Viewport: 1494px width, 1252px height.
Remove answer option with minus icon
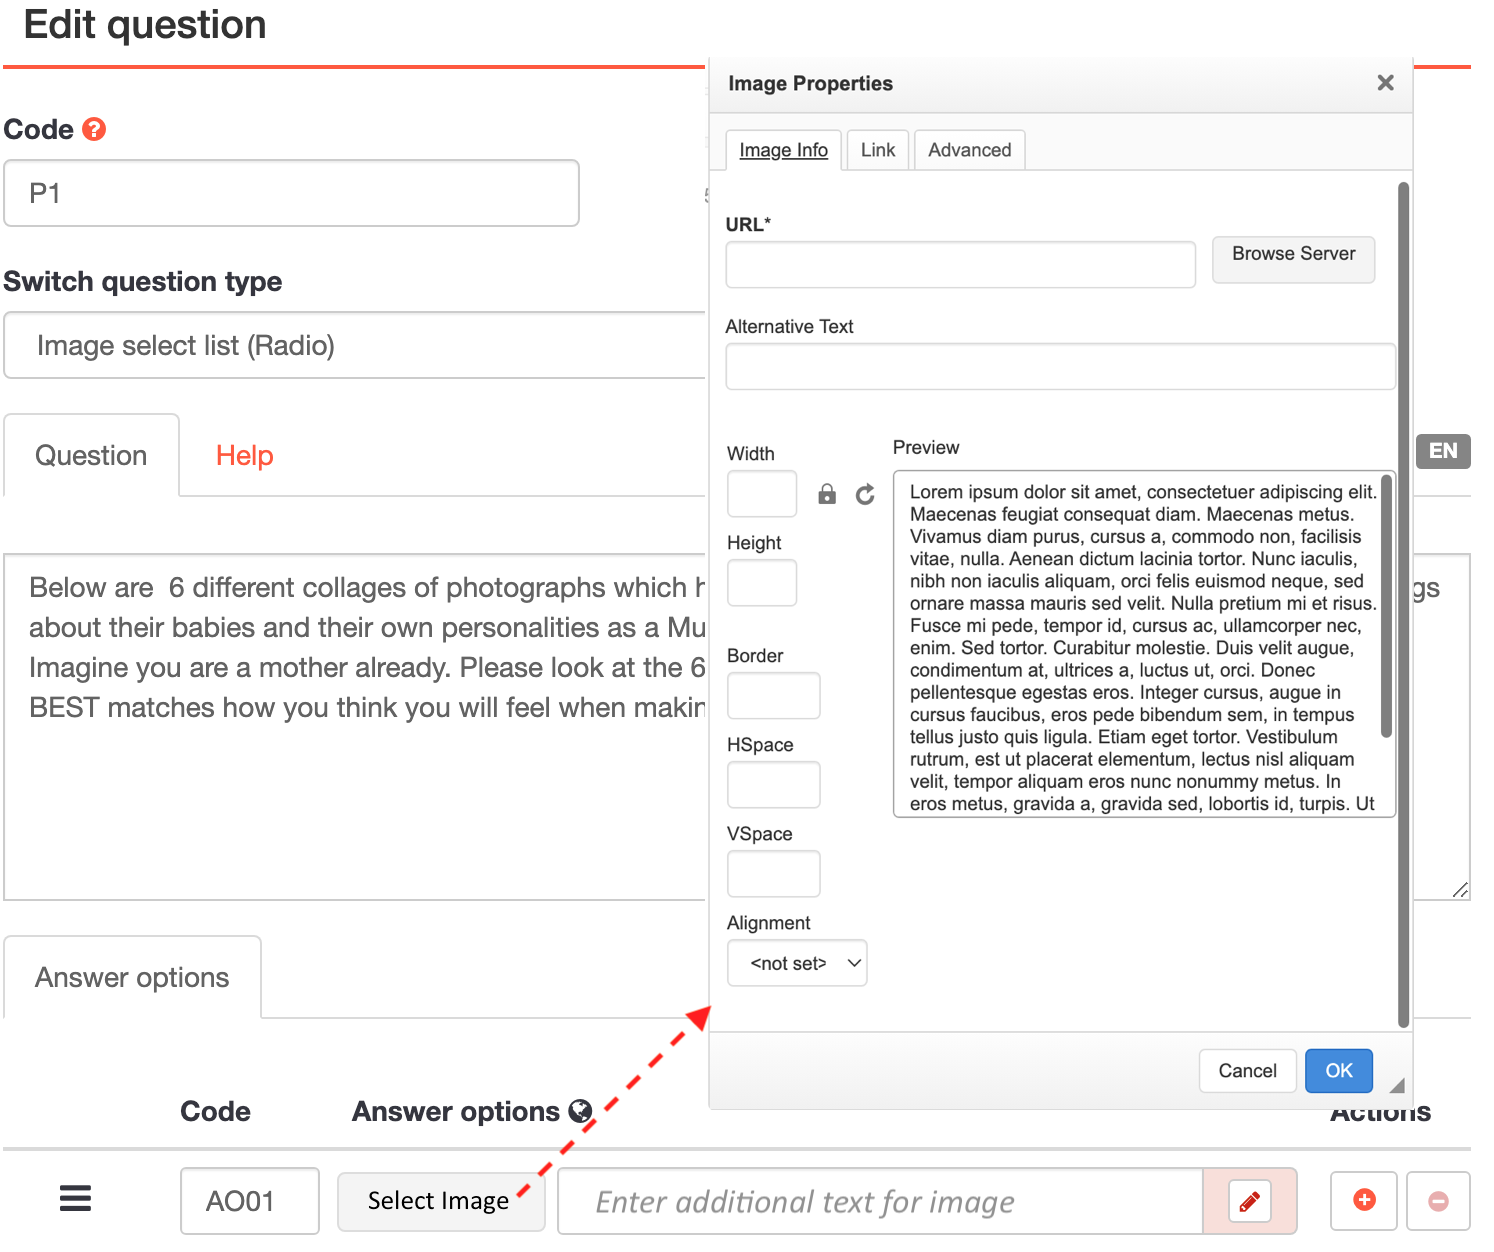[1438, 1201]
